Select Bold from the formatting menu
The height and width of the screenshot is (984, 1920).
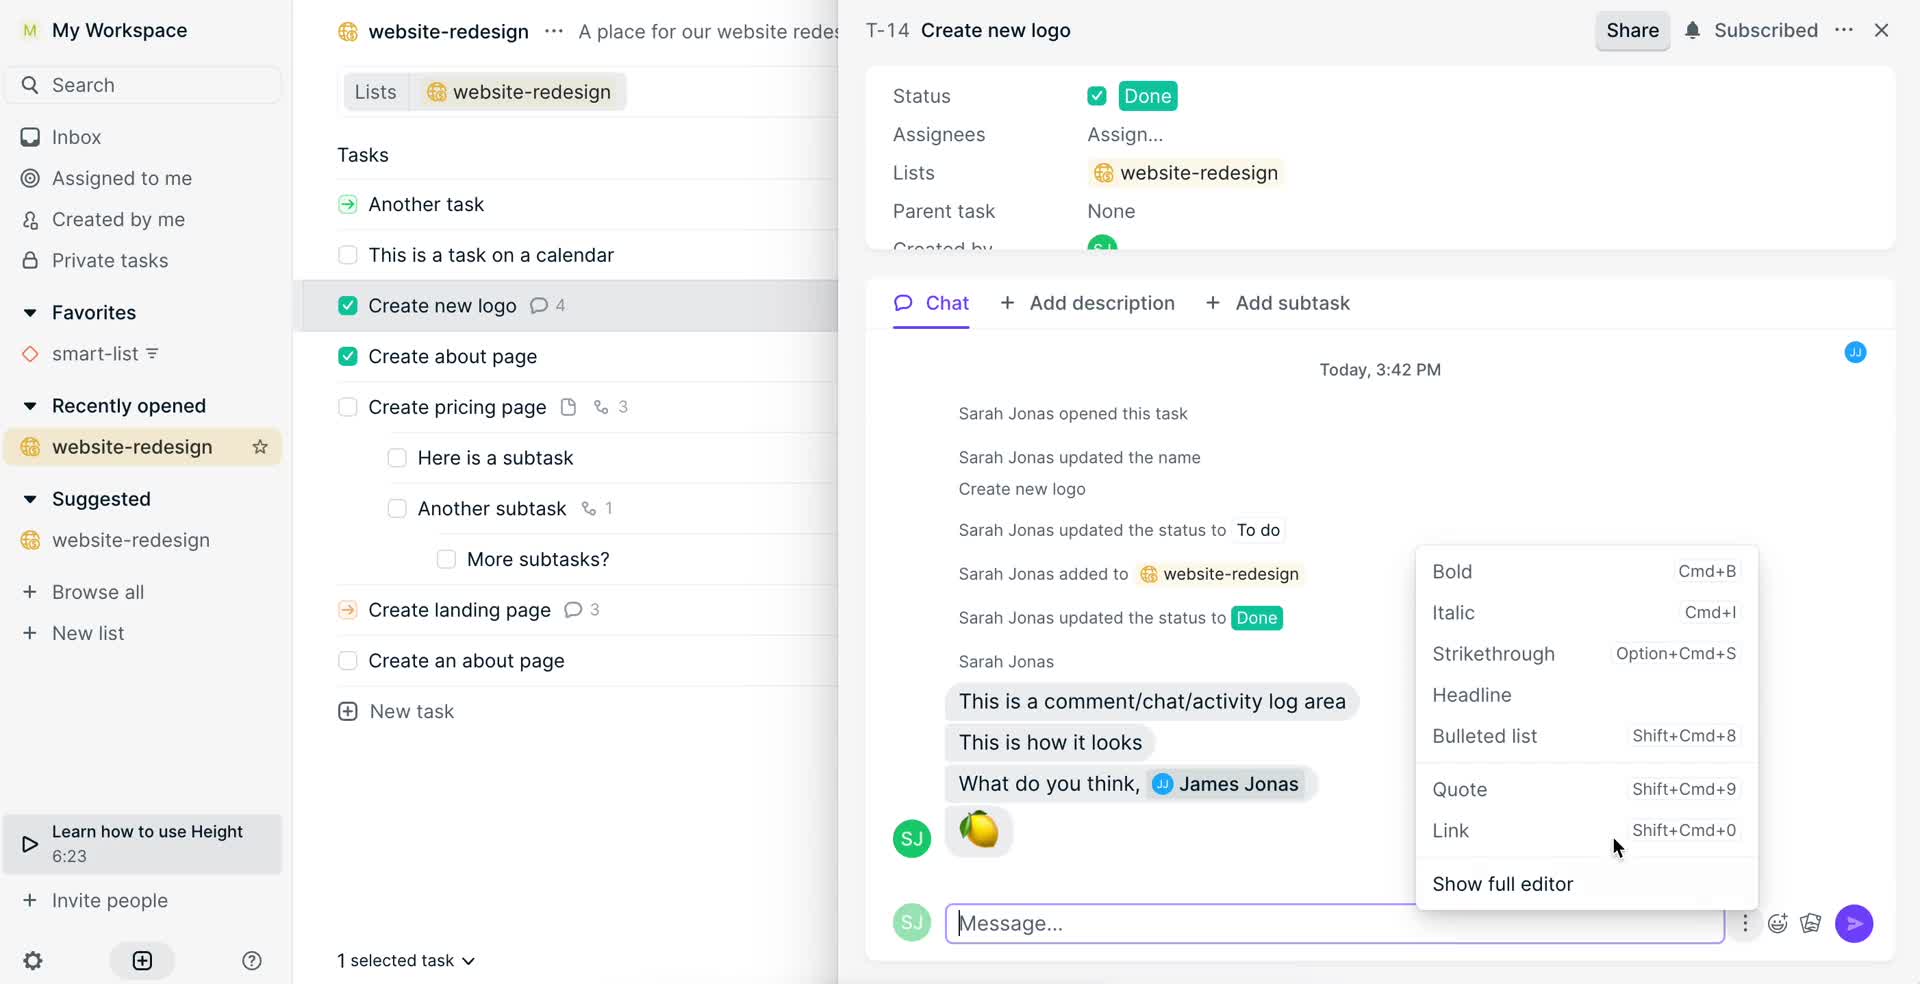1586,571
